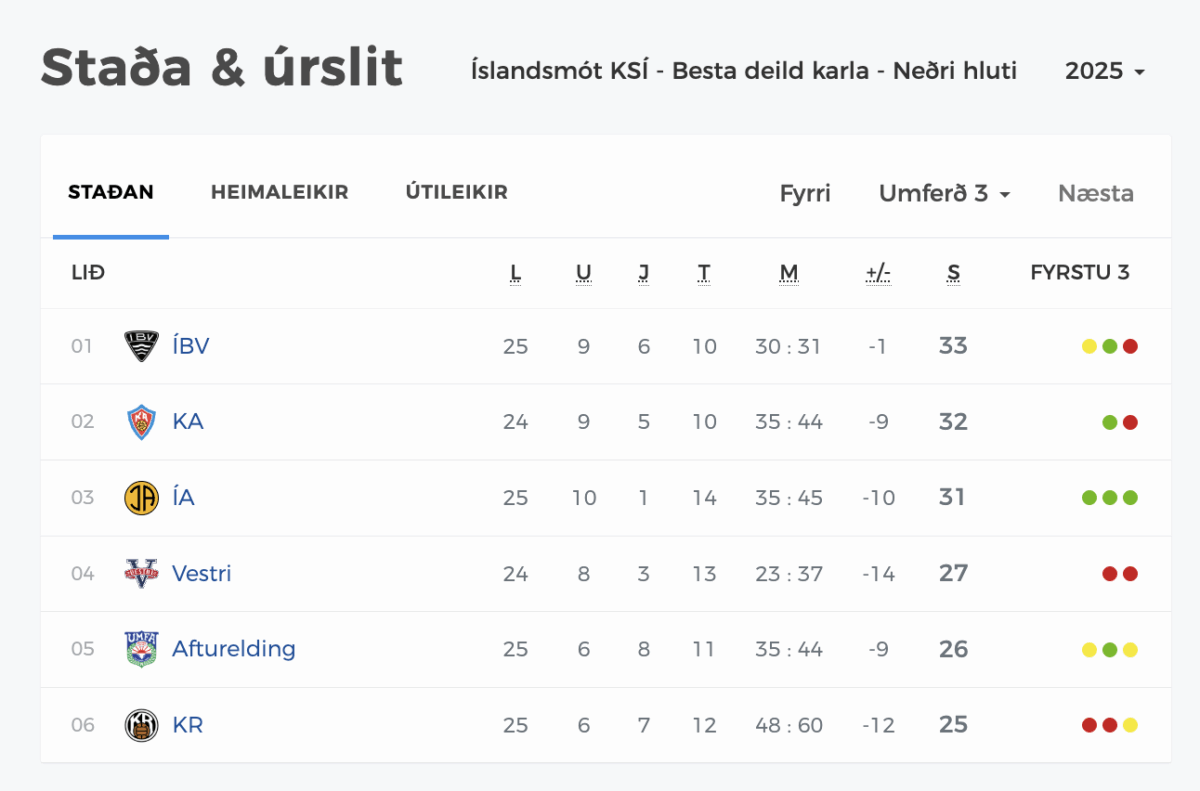This screenshot has width=1200, height=791.
Task: Click the M goals column header
Action: [789, 273]
